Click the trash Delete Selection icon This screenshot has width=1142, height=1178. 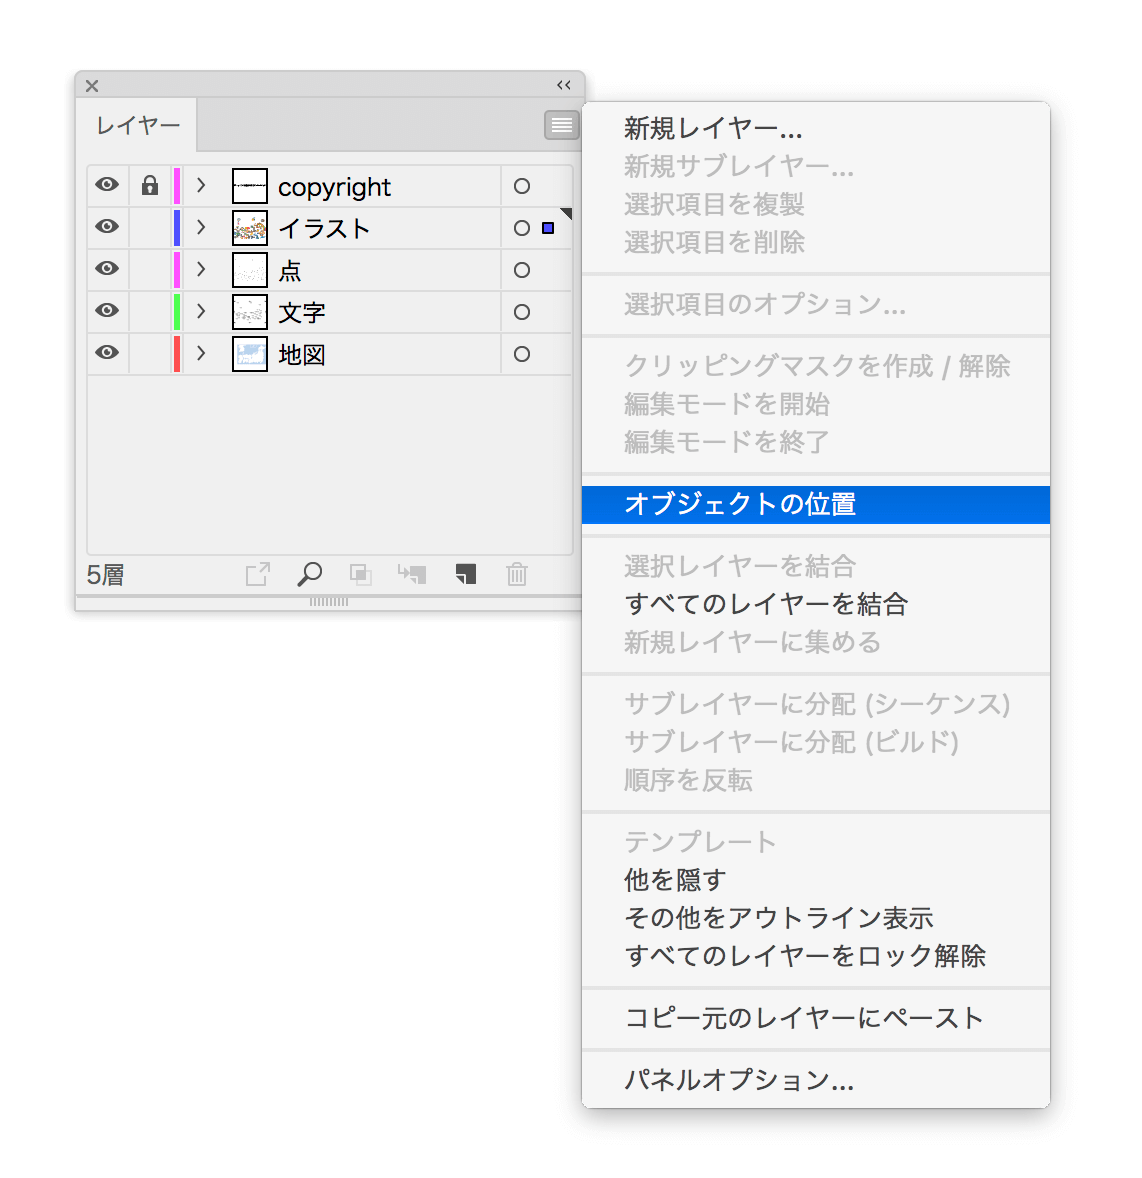(x=517, y=575)
